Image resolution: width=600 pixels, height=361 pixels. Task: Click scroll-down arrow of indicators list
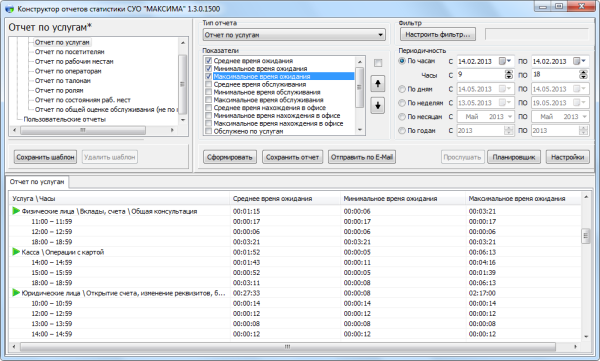pos(360,130)
